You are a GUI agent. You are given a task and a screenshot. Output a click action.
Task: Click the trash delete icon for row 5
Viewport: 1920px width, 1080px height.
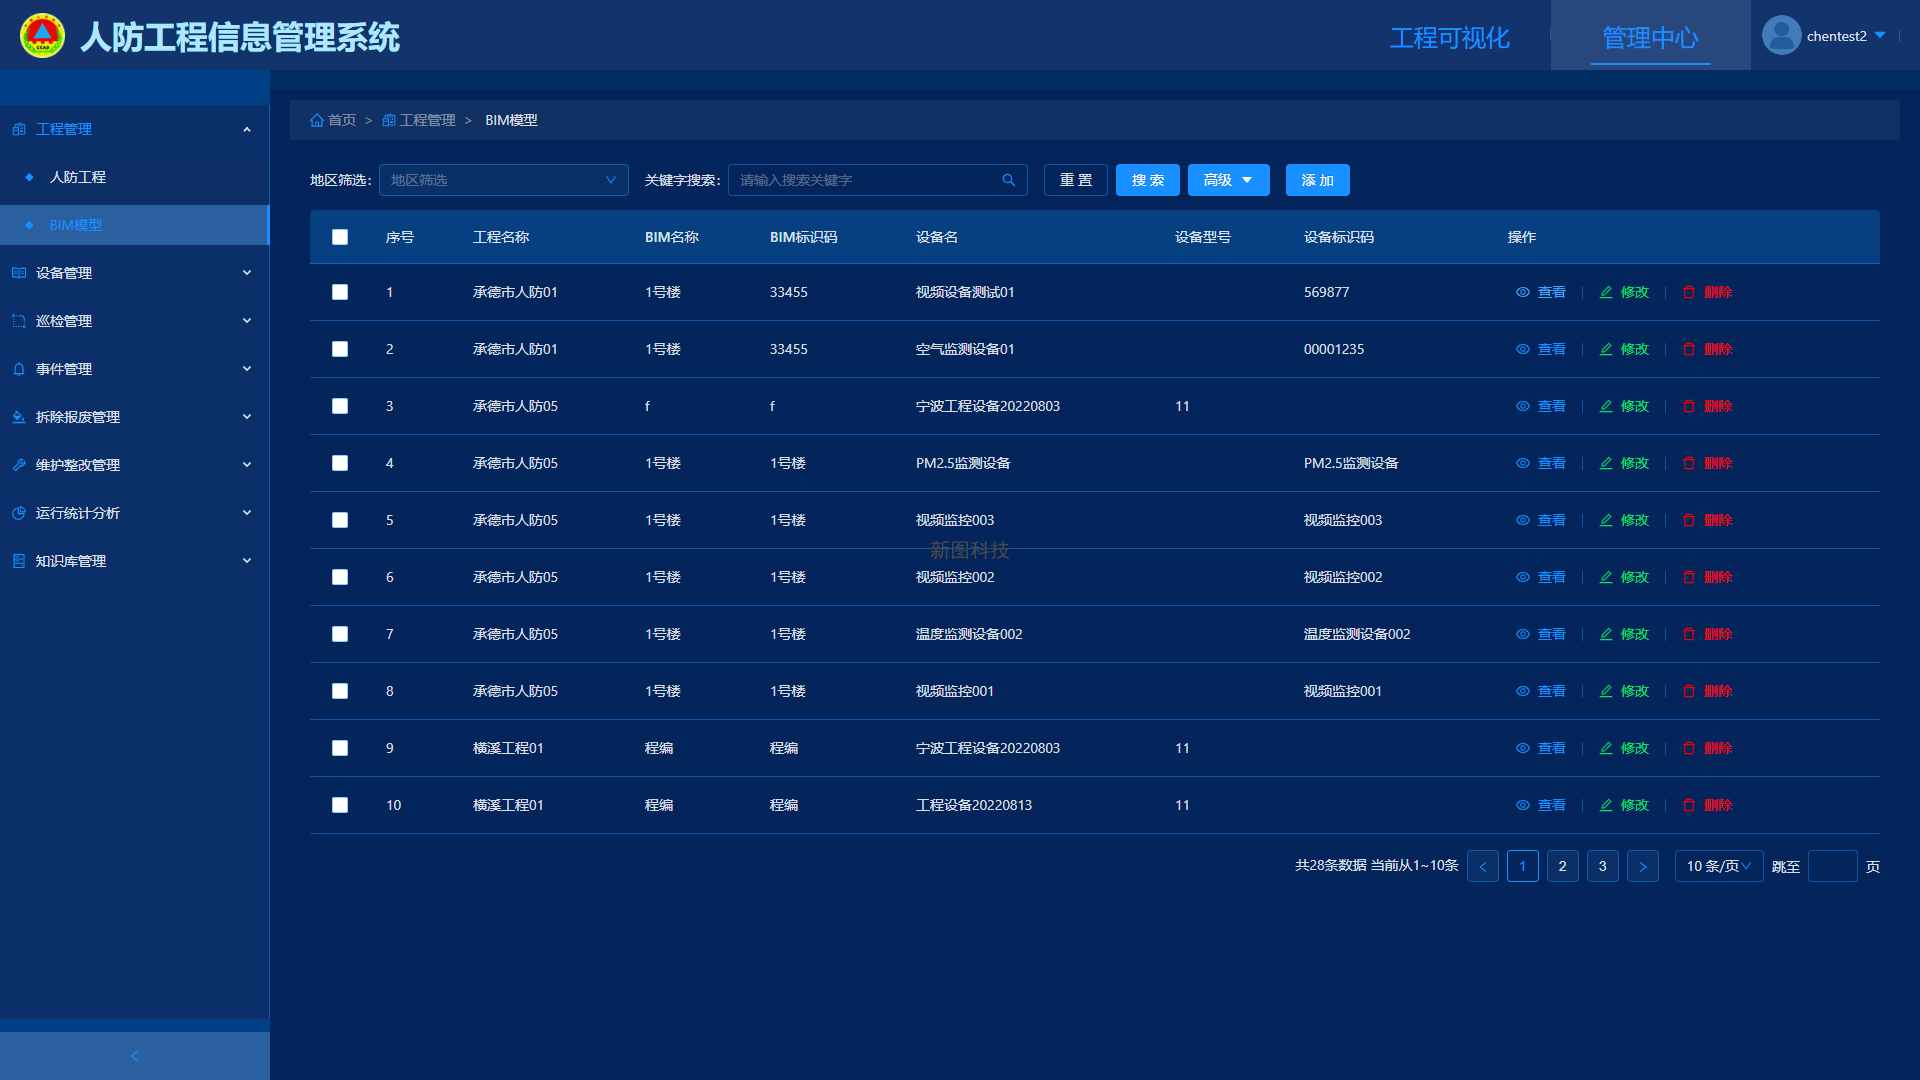[1689, 520]
